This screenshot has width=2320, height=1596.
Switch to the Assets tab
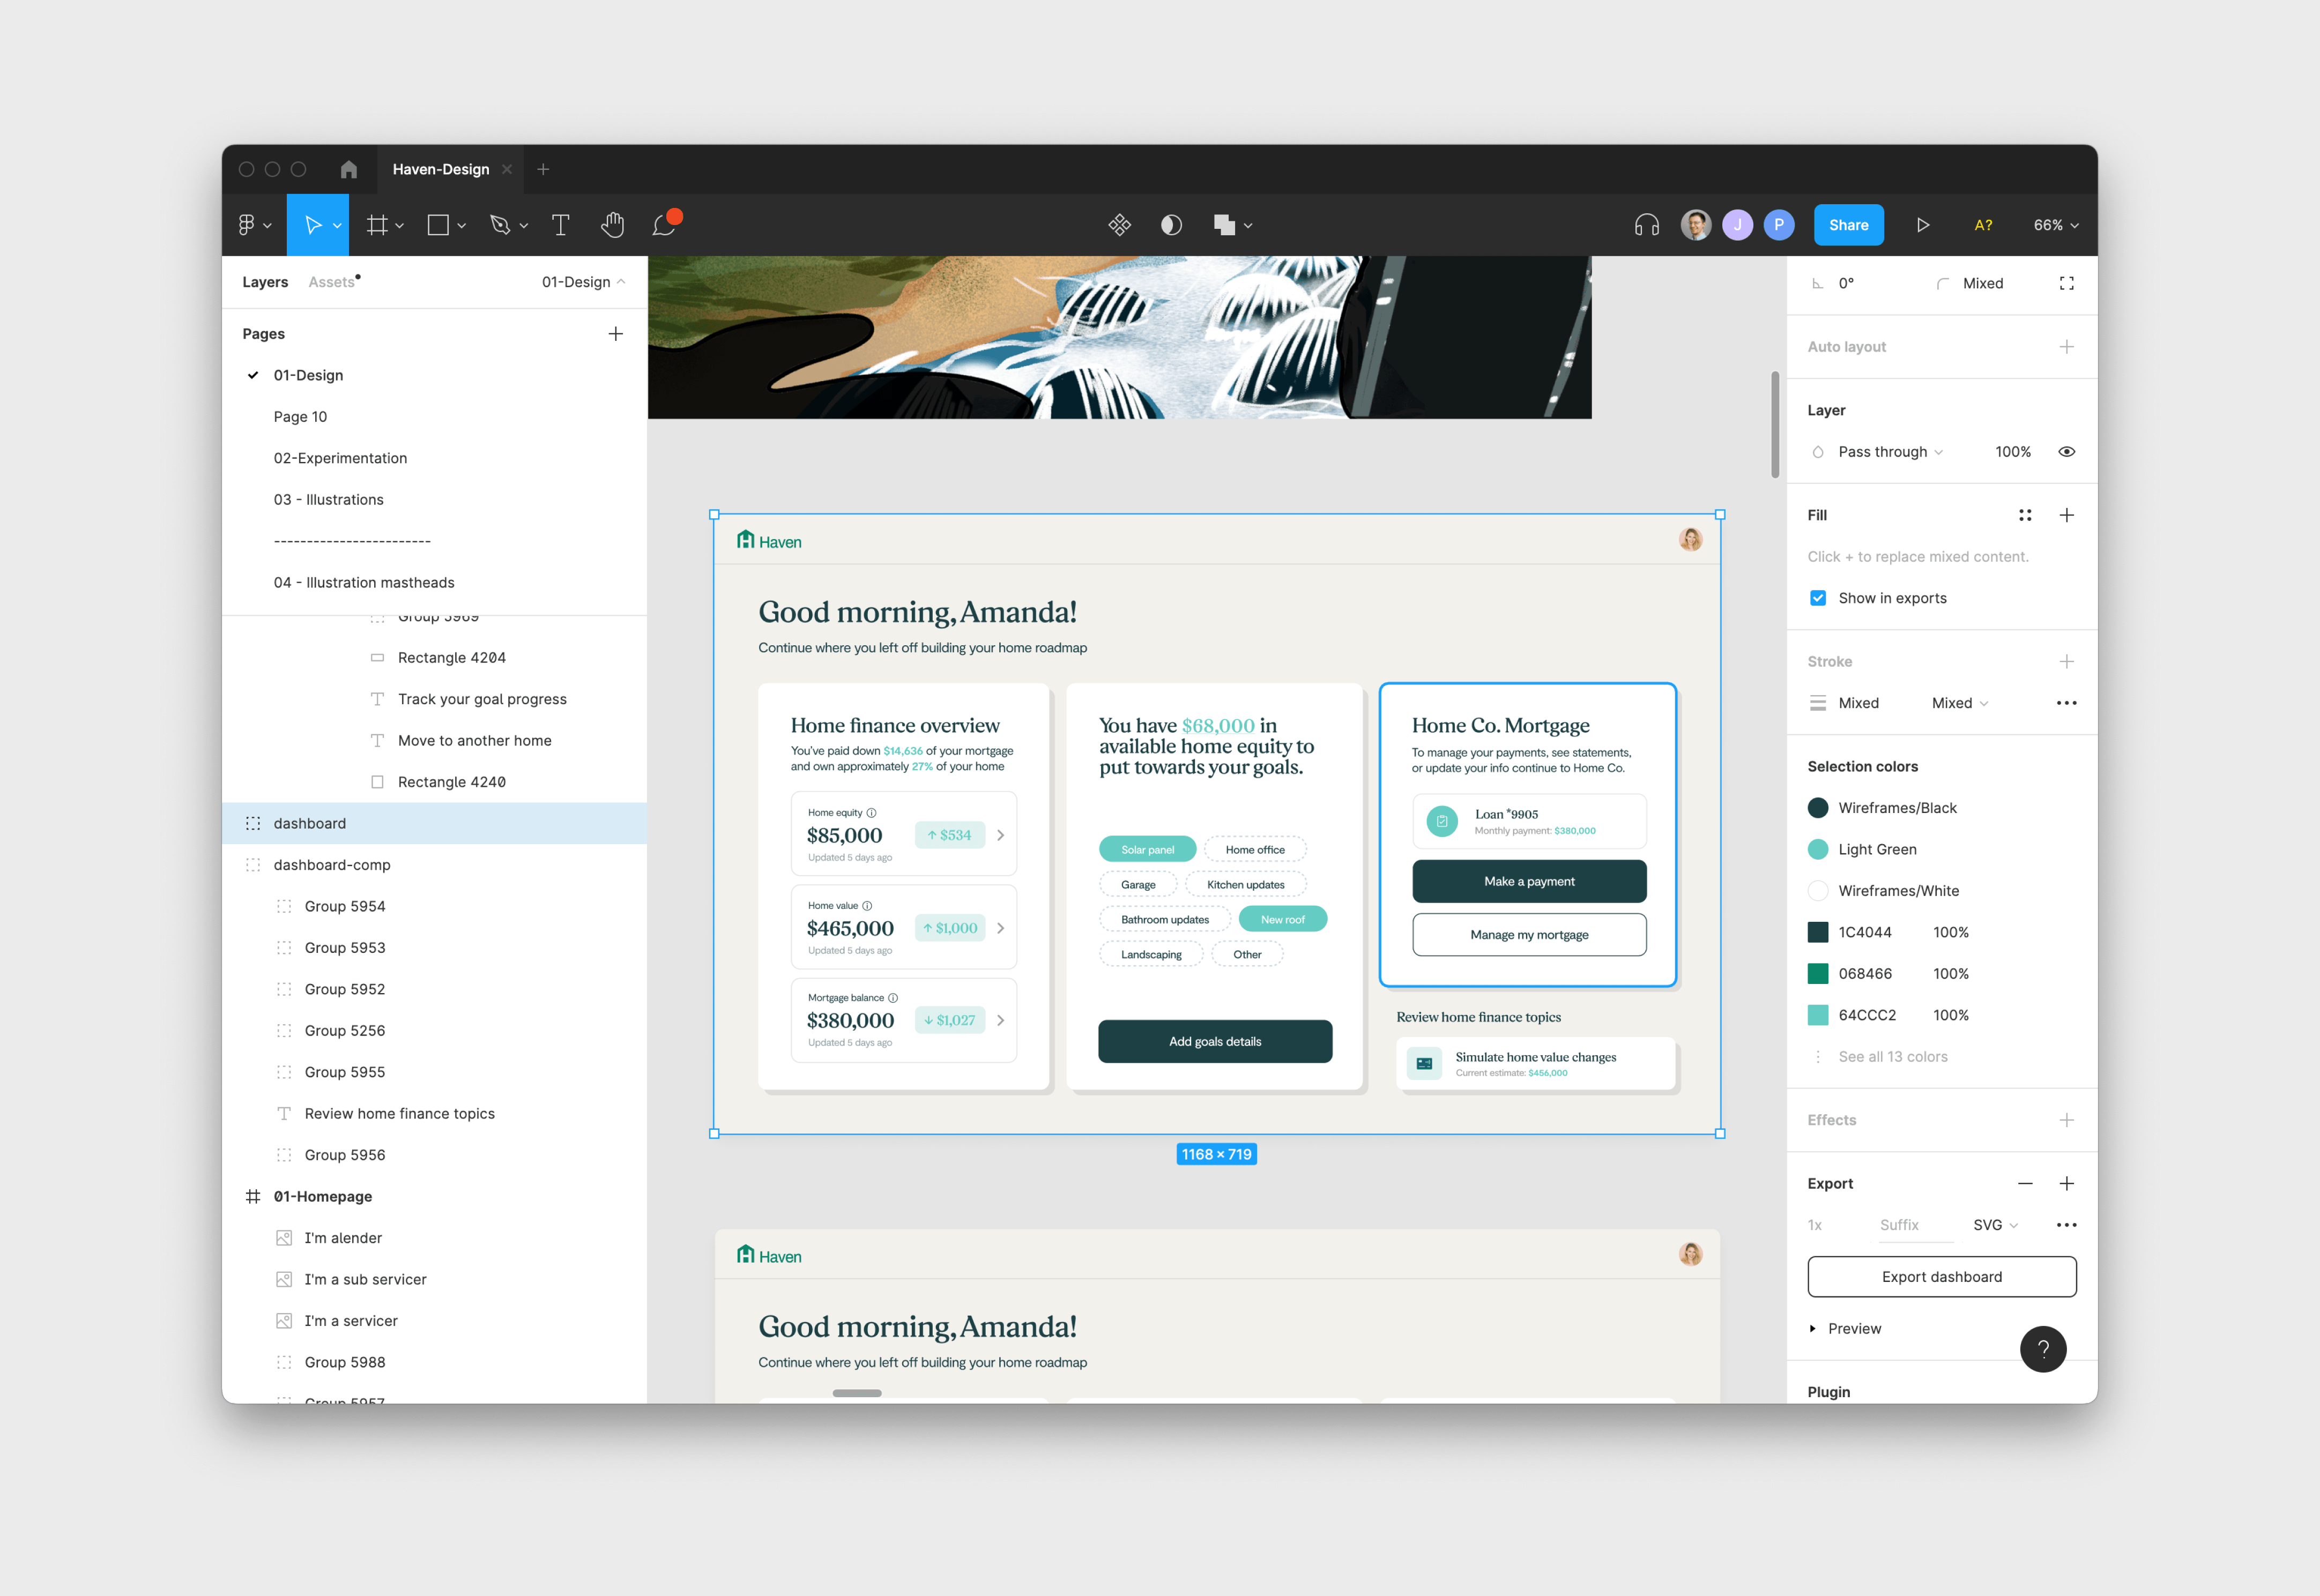pyautogui.click(x=331, y=282)
